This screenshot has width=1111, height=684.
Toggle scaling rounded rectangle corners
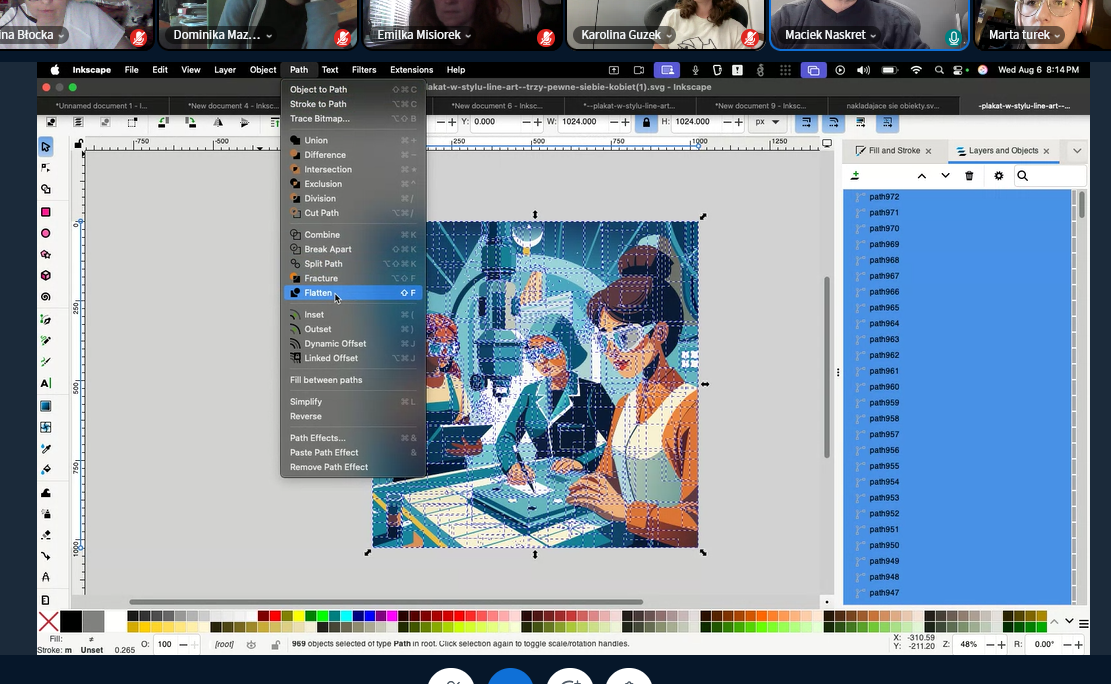coord(833,122)
